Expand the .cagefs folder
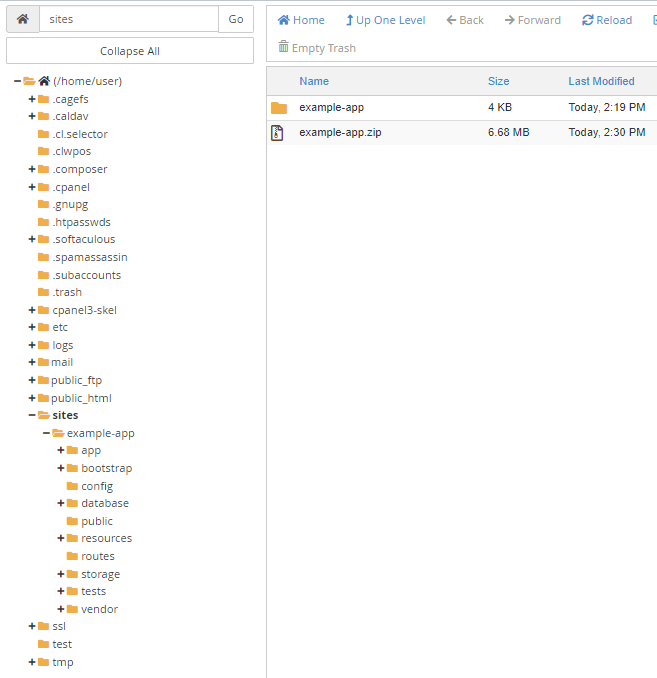657x678 pixels. (x=32, y=99)
